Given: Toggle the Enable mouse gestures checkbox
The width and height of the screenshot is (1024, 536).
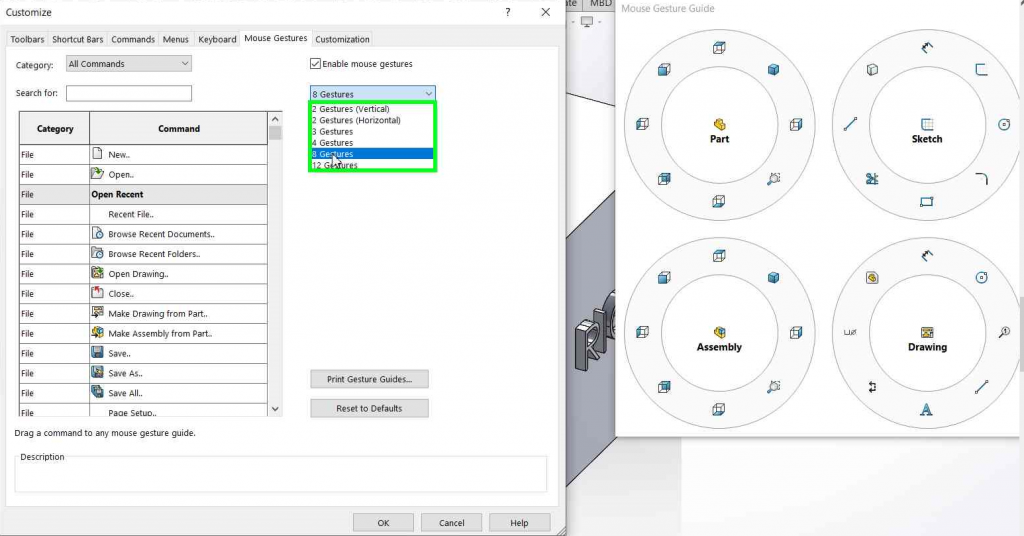Looking at the screenshot, I should point(316,64).
